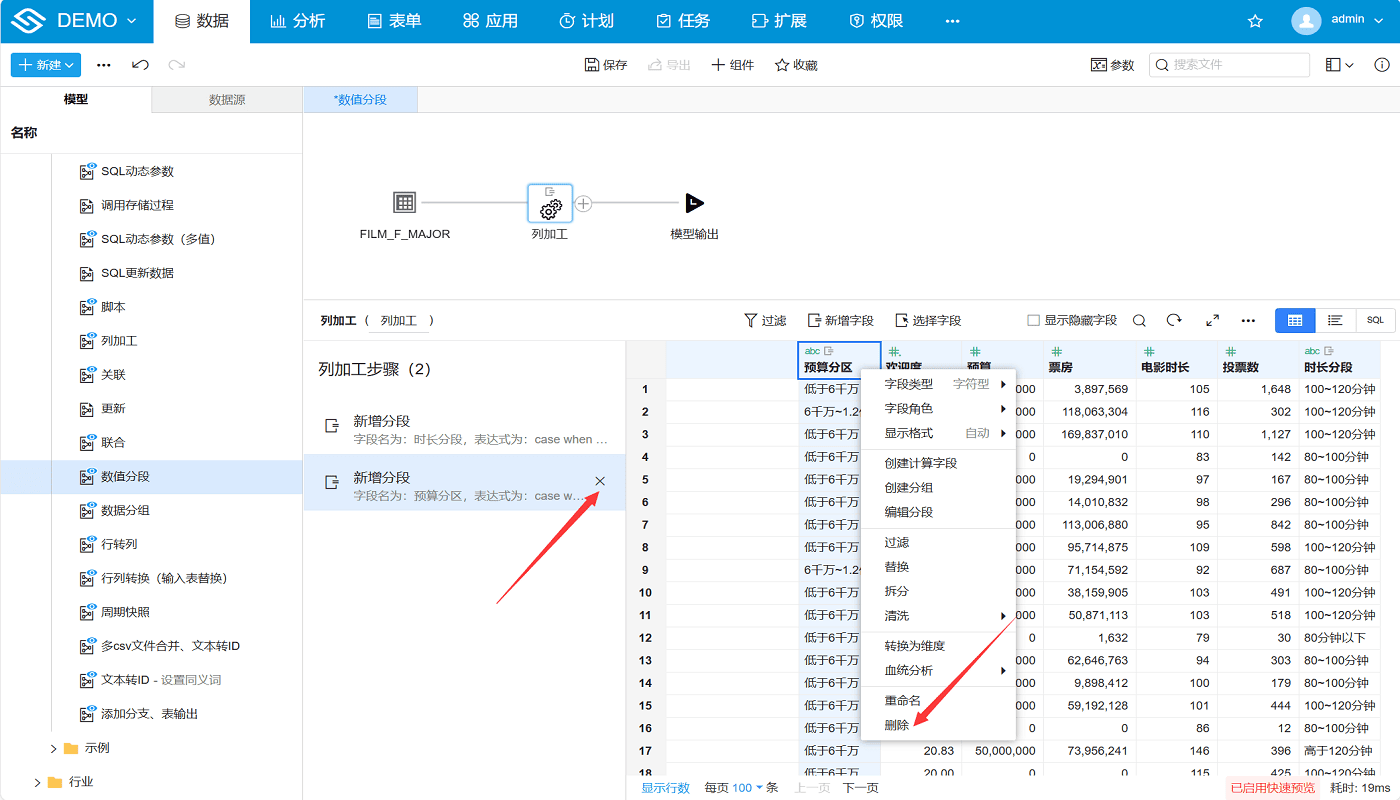
Task: Switch to SQL view button
Action: (x=1375, y=320)
